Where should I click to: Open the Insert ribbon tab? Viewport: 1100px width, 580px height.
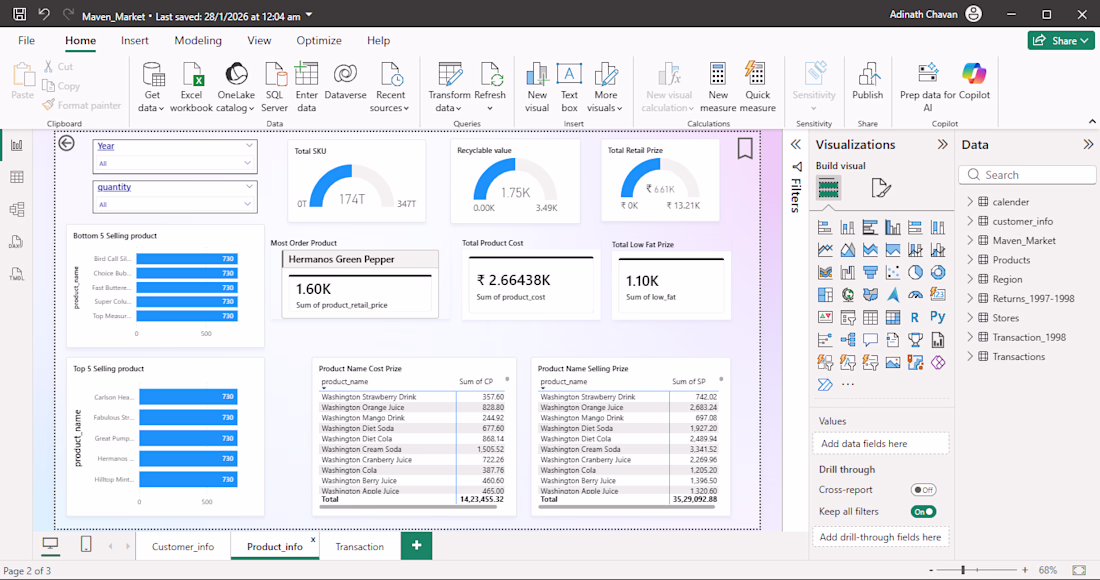coord(135,41)
